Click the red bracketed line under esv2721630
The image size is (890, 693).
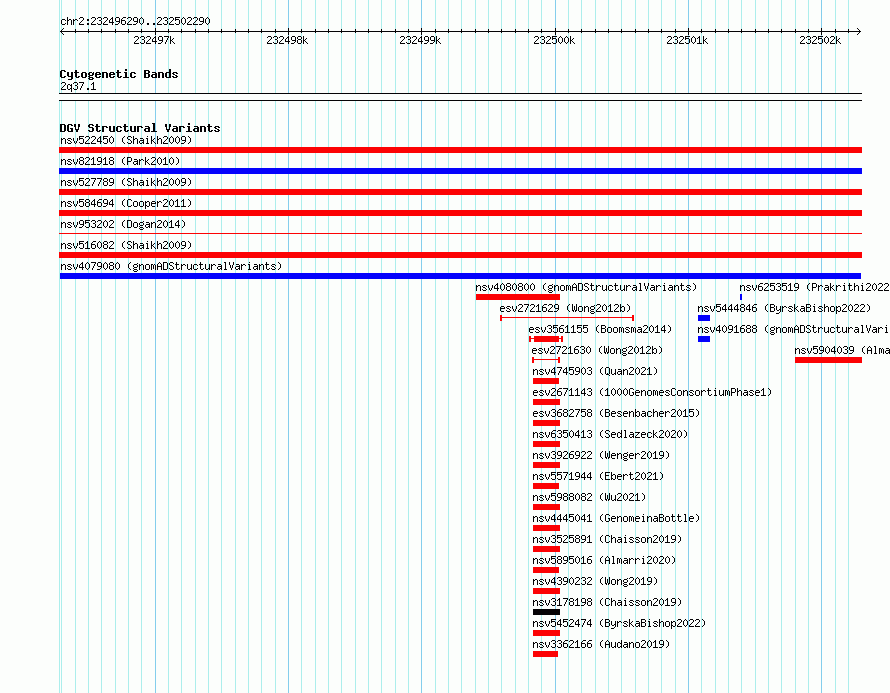[546, 360]
